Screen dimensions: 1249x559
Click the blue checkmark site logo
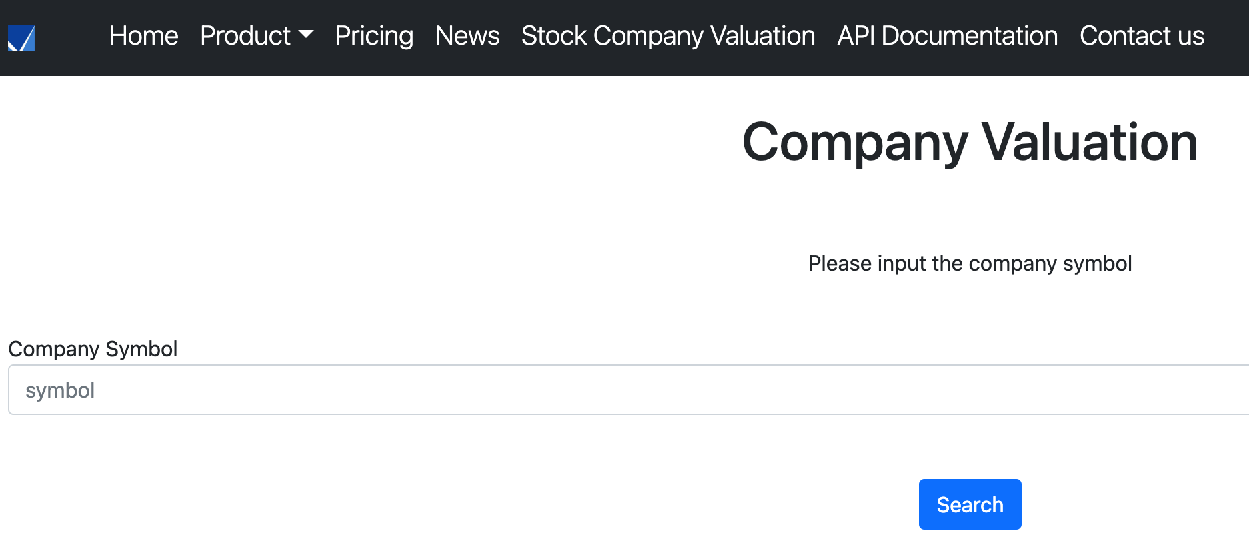point(21,38)
